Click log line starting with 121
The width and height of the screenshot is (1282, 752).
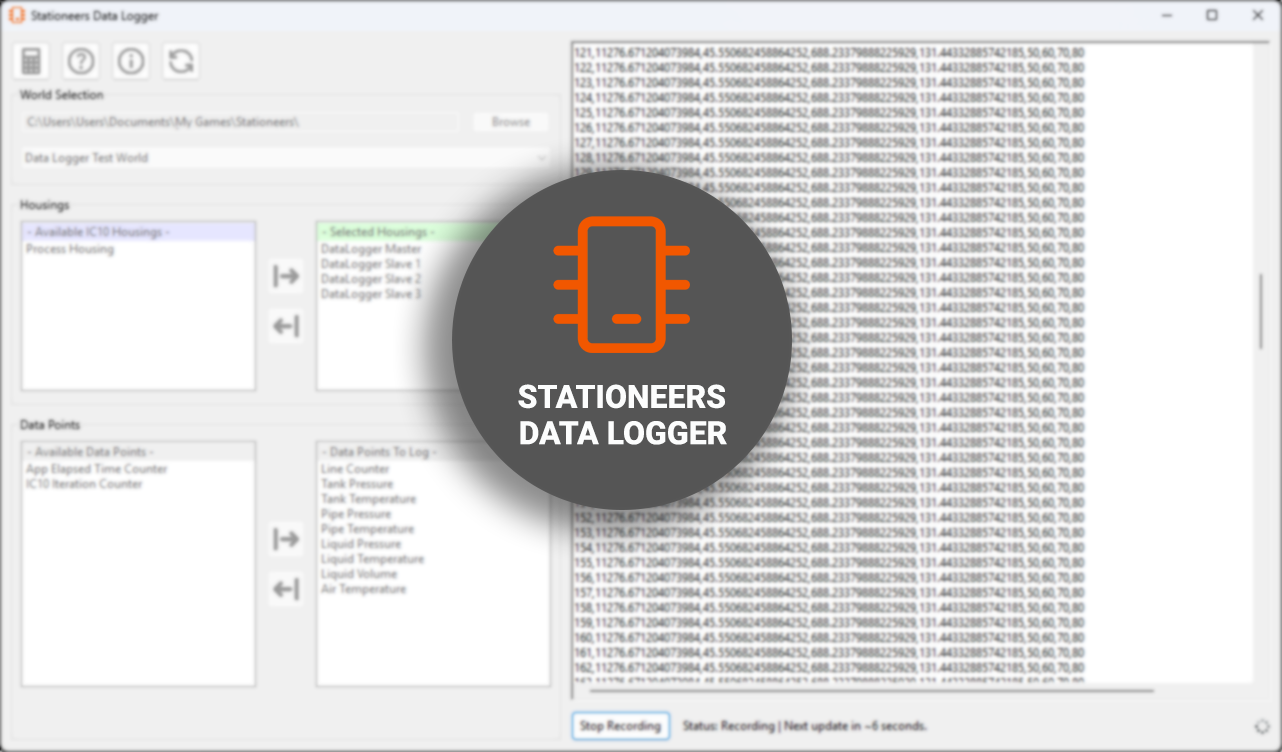829,52
